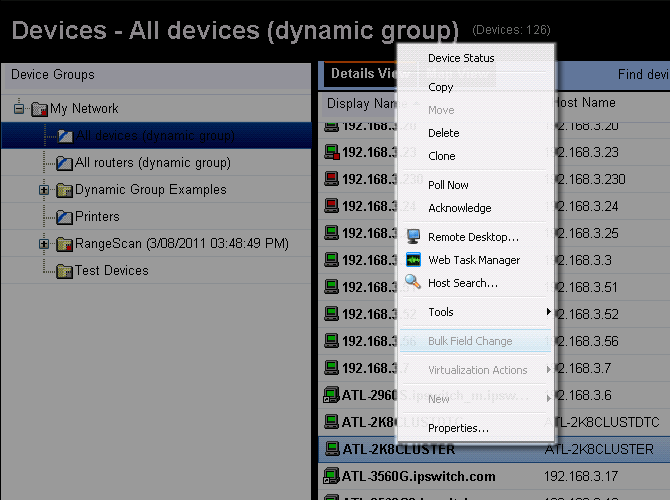Sort by the Host Name column header

pos(583,103)
